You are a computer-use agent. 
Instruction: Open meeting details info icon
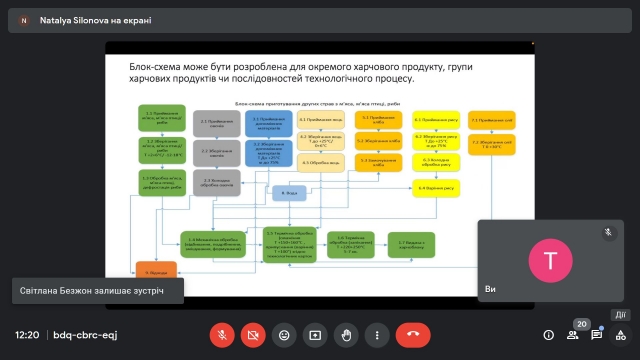(549, 335)
